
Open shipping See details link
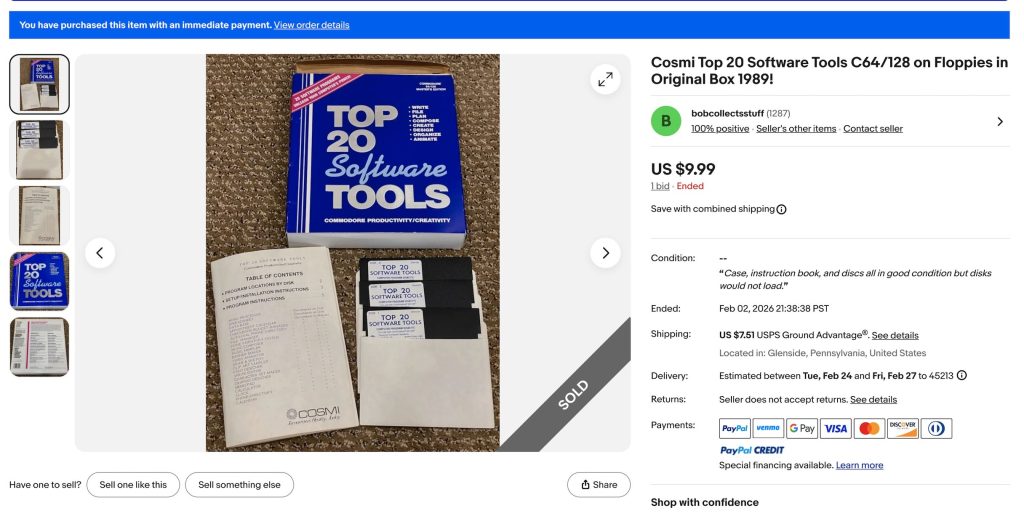[895, 335]
